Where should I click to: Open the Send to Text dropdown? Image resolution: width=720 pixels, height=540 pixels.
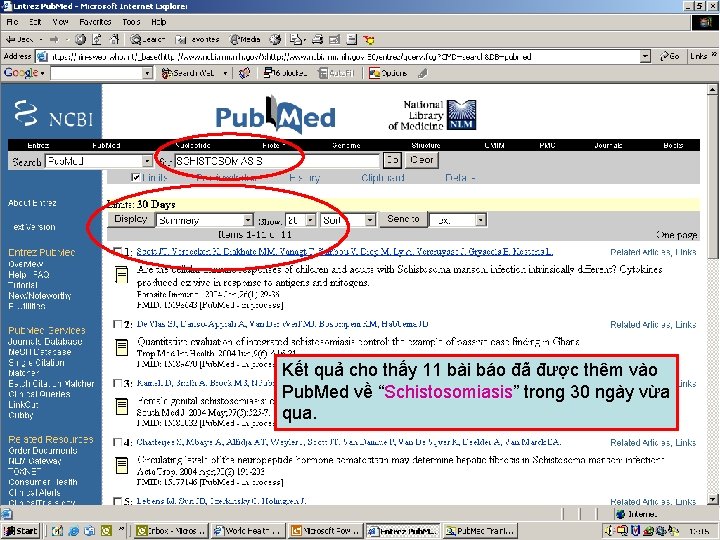coord(480,220)
